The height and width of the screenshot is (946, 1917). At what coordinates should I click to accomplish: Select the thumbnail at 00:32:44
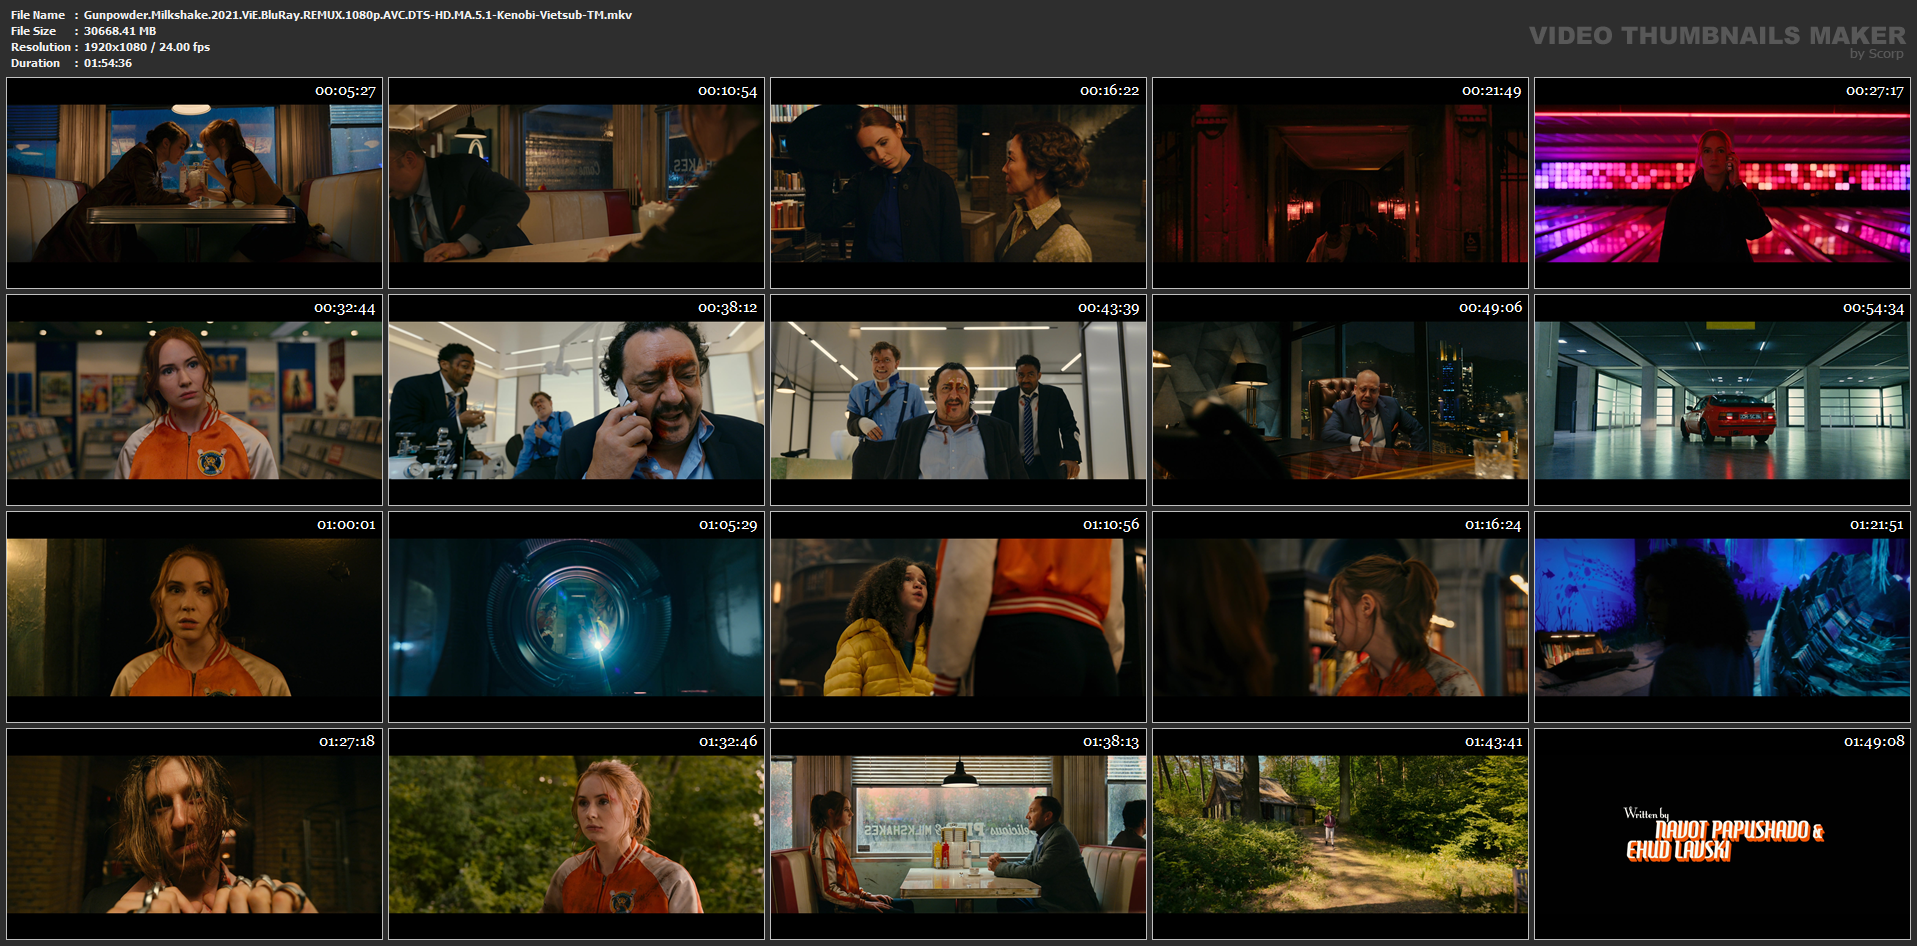pyautogui.click(x=194, y=400)
